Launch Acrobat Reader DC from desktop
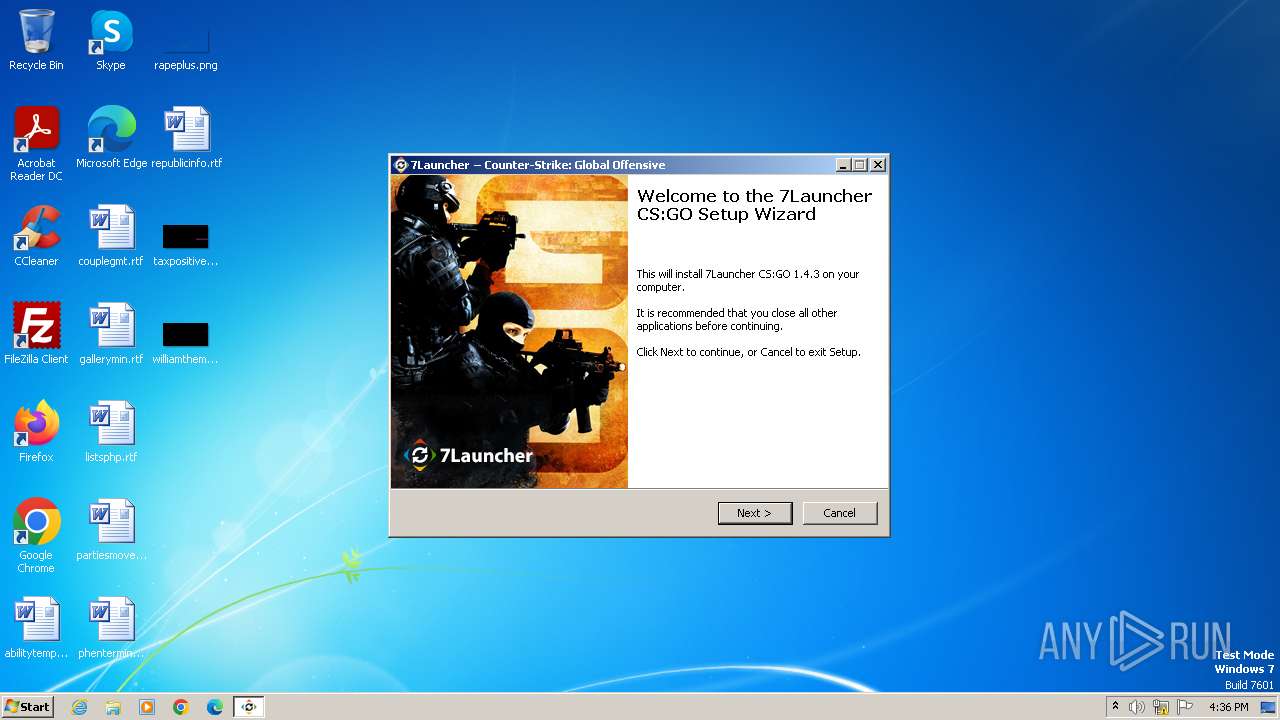Screen dimensions: 1280x720 [x=36, y=143]
